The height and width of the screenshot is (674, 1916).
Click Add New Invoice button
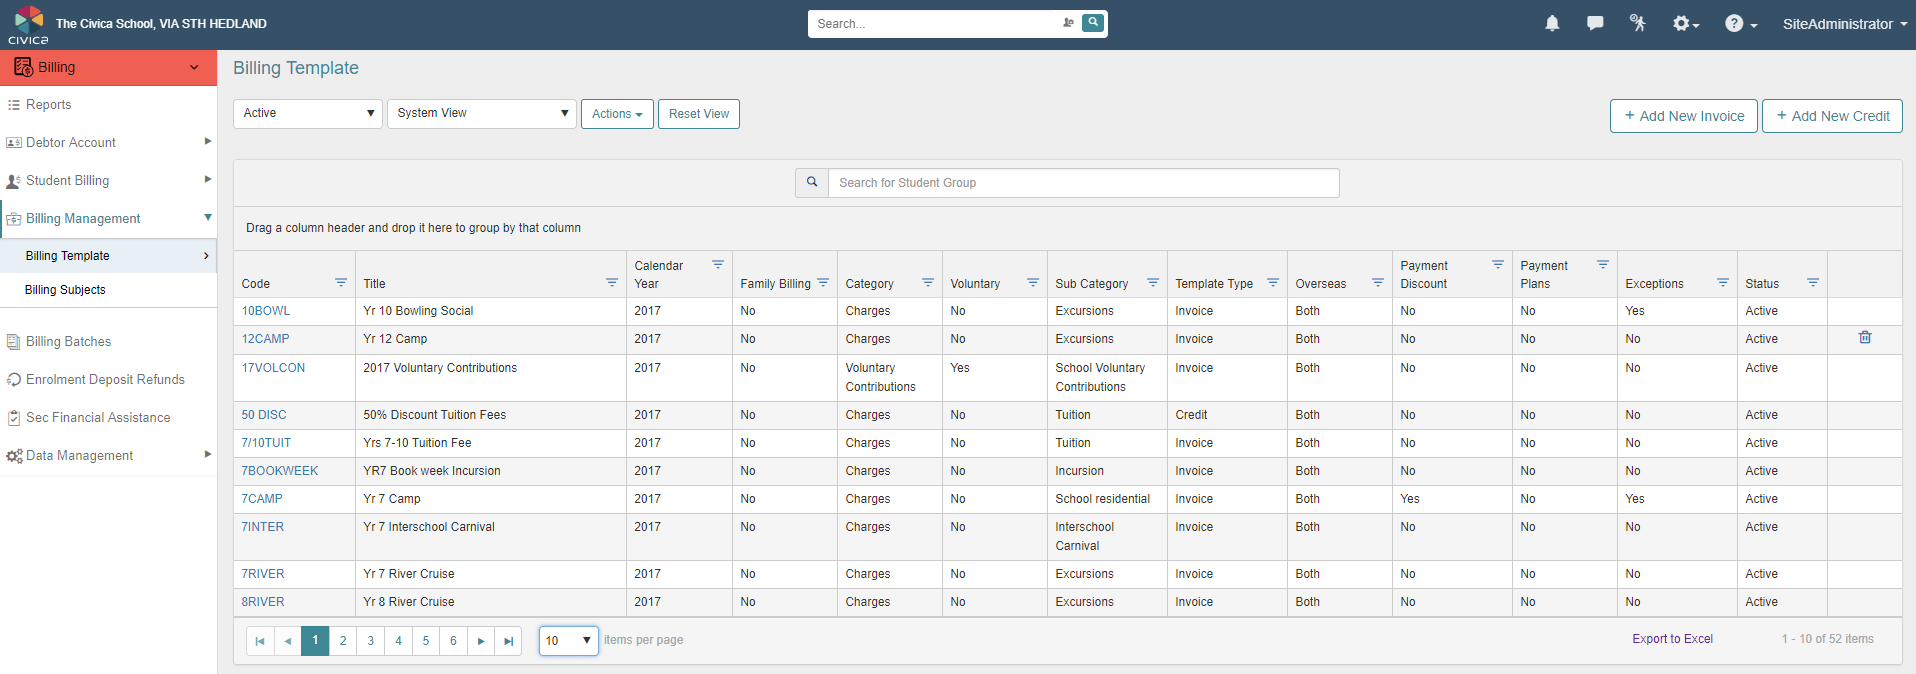click(1684, 116)
